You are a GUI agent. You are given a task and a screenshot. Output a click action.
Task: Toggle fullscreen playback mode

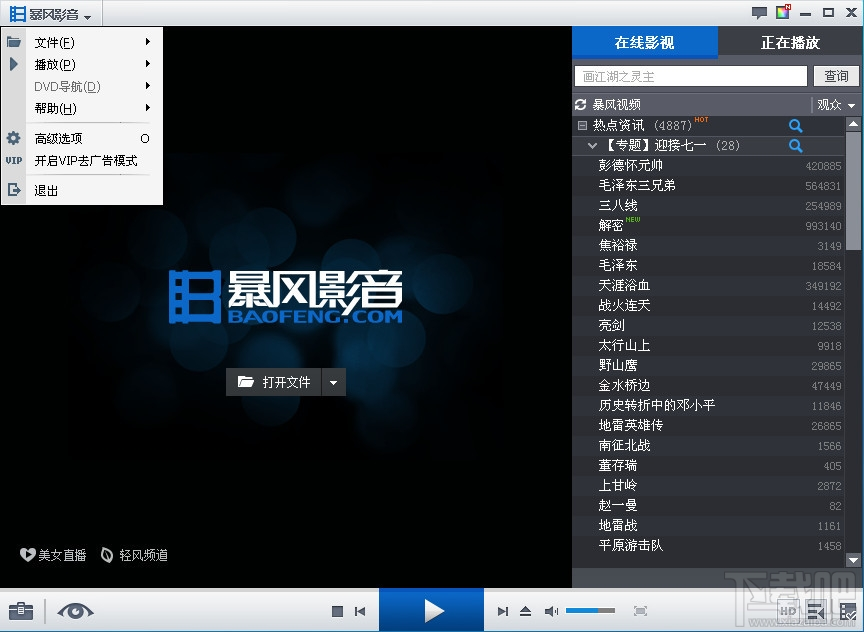point(640,611)
